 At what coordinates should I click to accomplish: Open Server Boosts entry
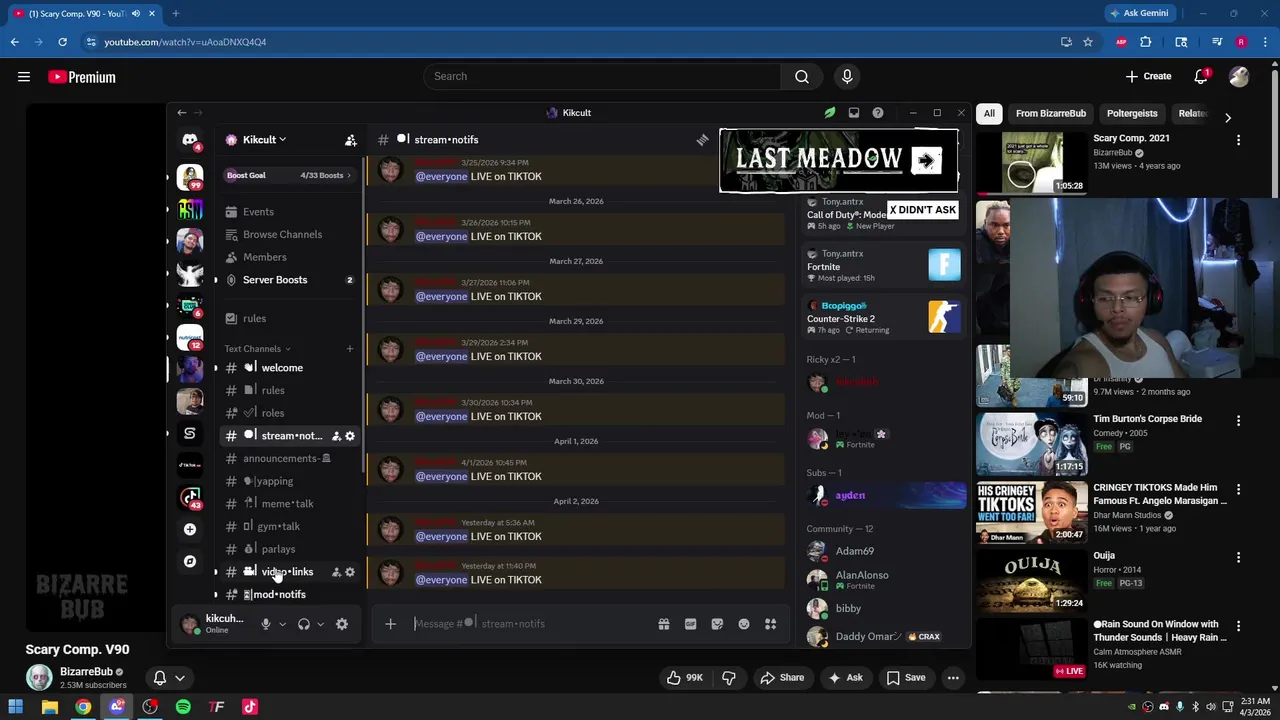[290, 280]
